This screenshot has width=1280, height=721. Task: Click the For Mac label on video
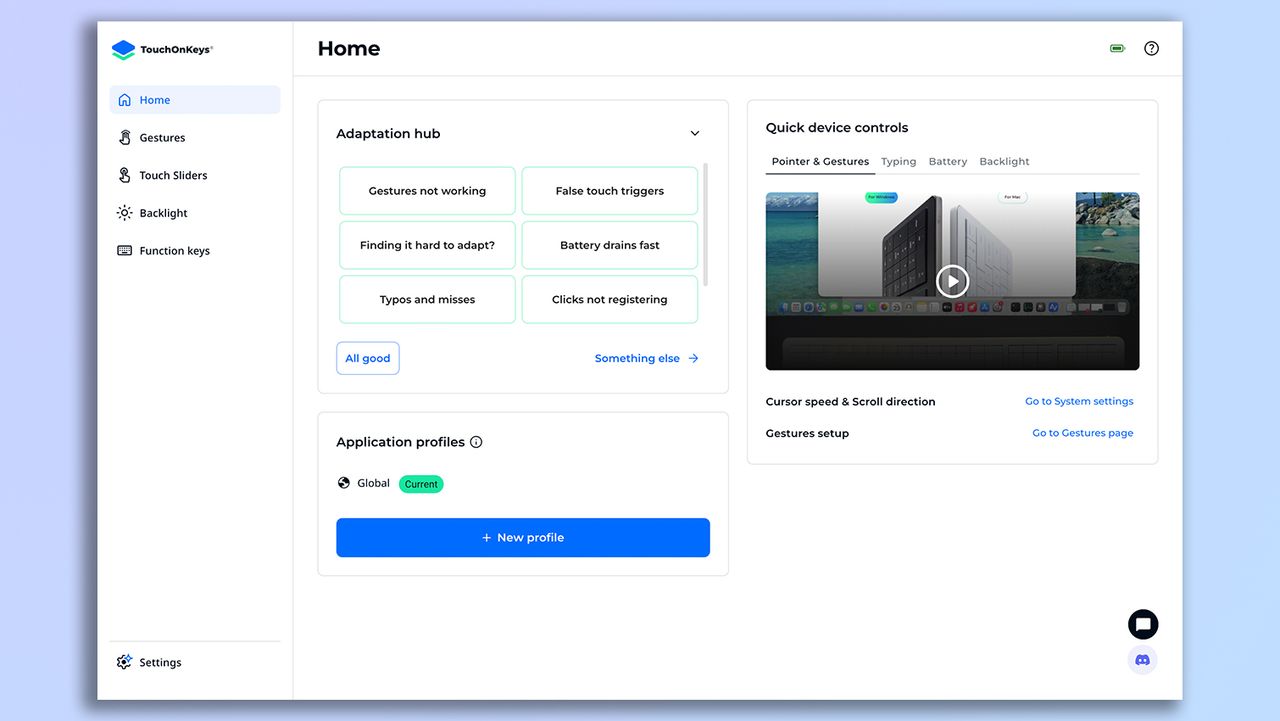pos(1012,198)
